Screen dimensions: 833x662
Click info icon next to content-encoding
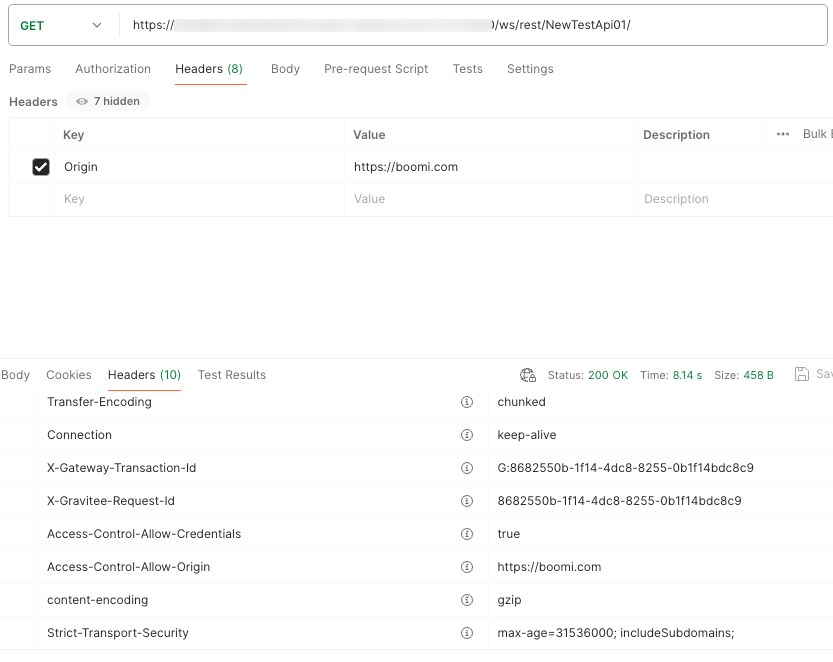466,600
